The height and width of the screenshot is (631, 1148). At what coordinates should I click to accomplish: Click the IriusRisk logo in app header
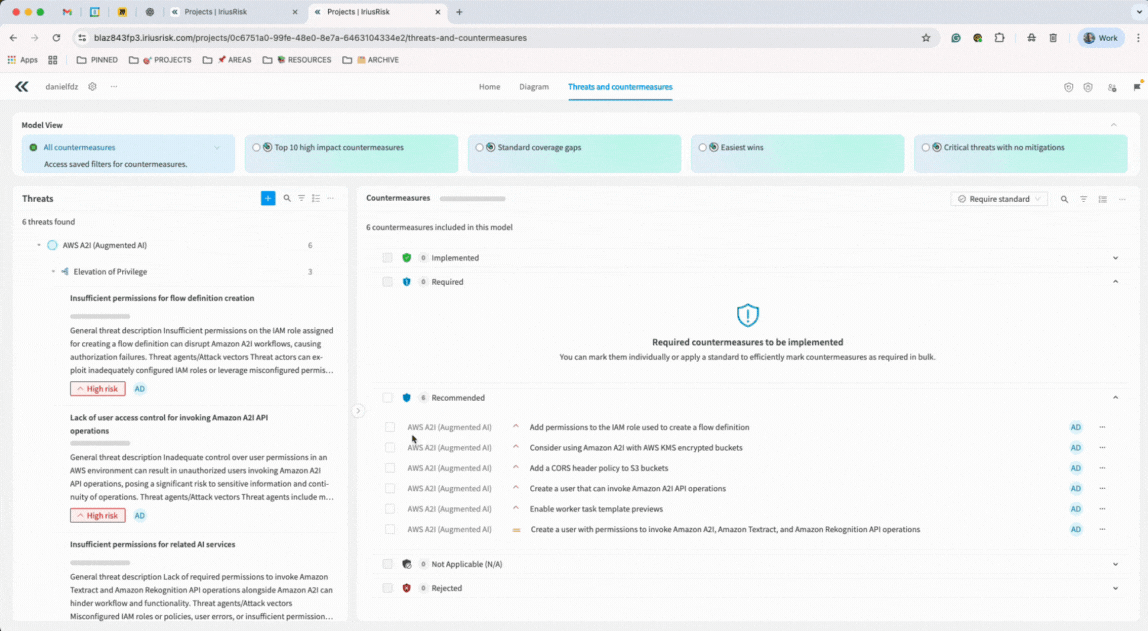22,86
